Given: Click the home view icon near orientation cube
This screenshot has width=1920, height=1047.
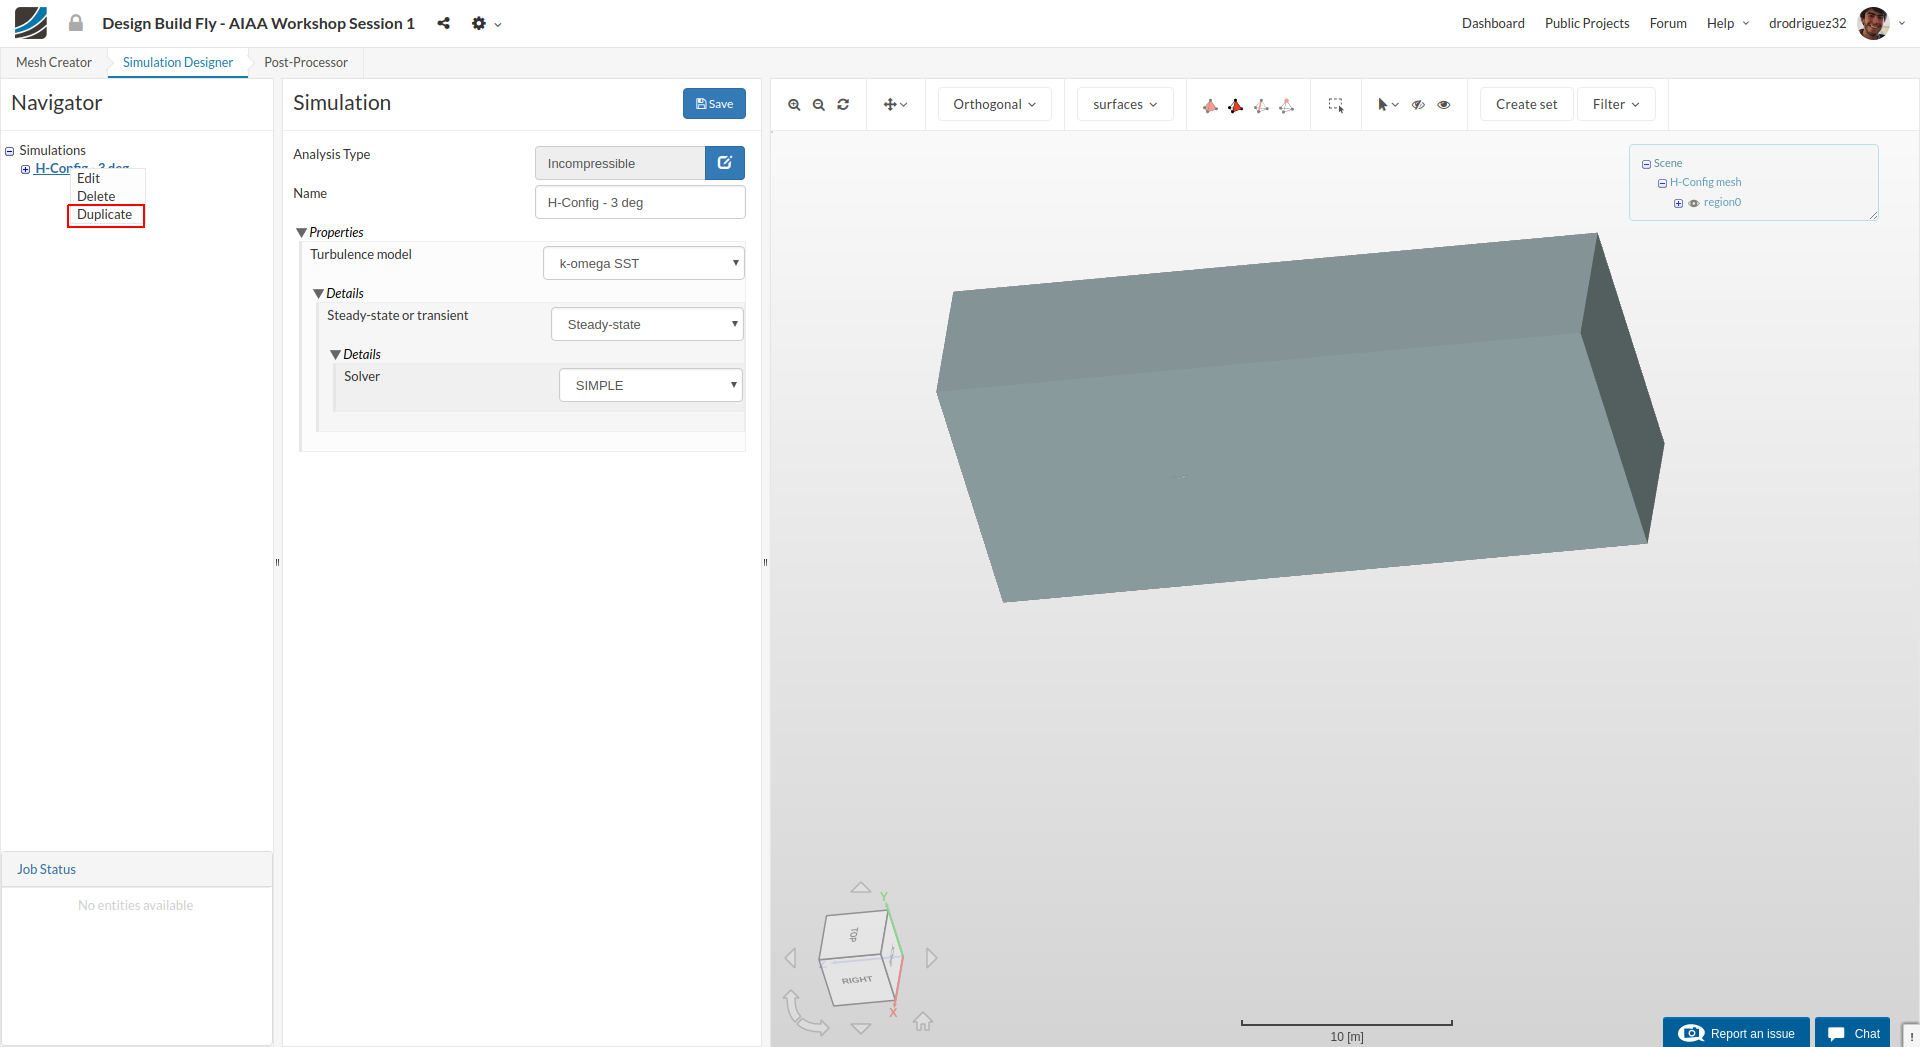Looking at the screenshot, I should [x=923, y=1021].
